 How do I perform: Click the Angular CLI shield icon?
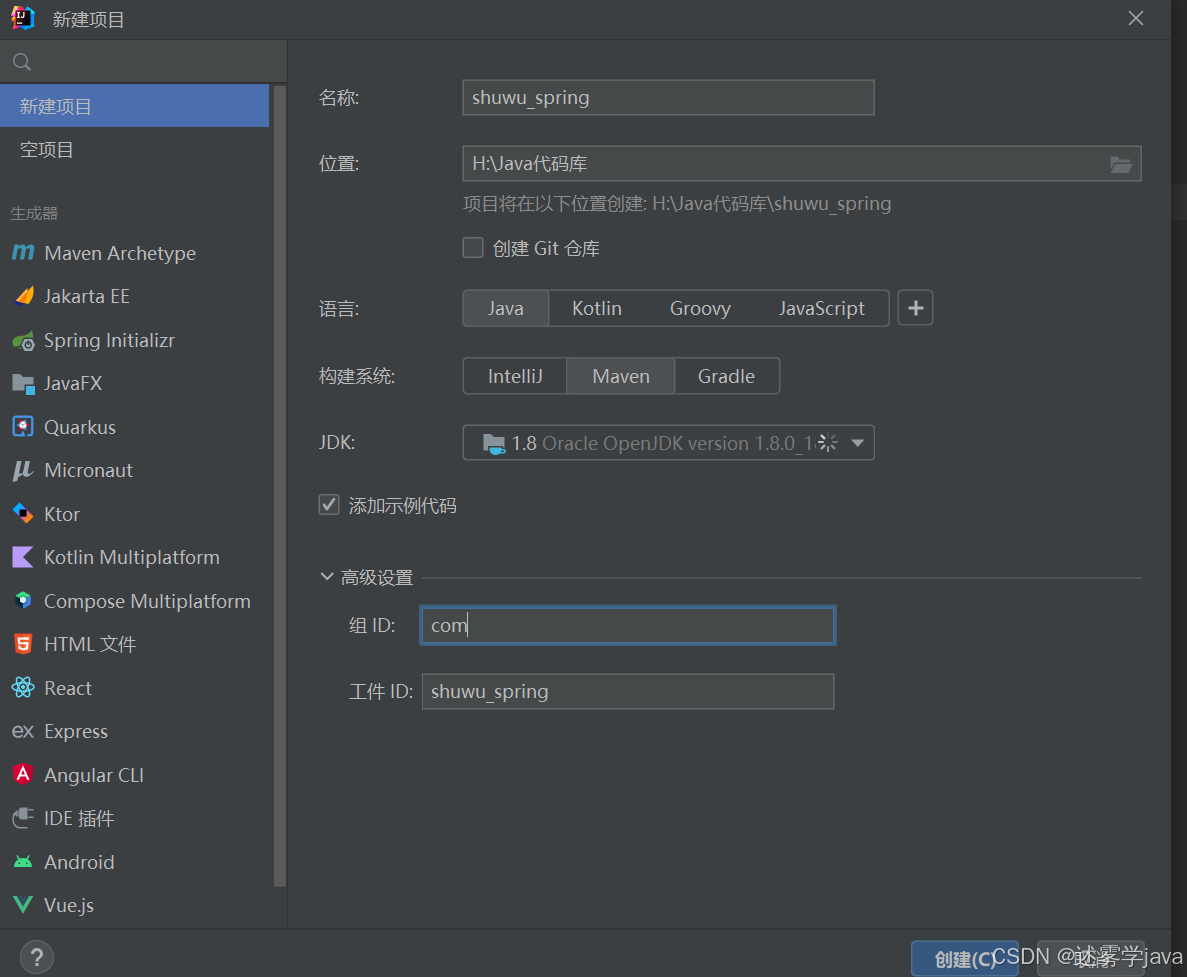(x=23, y=774)
